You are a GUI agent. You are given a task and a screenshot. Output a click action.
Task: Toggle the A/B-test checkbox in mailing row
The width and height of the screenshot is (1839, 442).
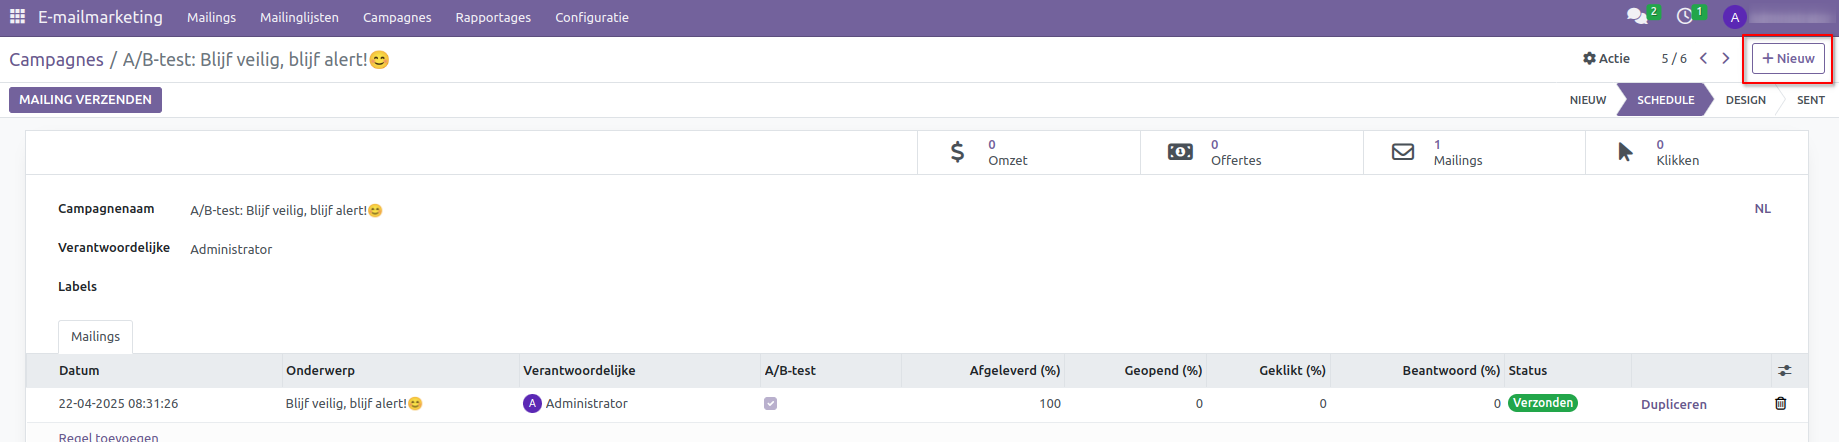(770, 404)
